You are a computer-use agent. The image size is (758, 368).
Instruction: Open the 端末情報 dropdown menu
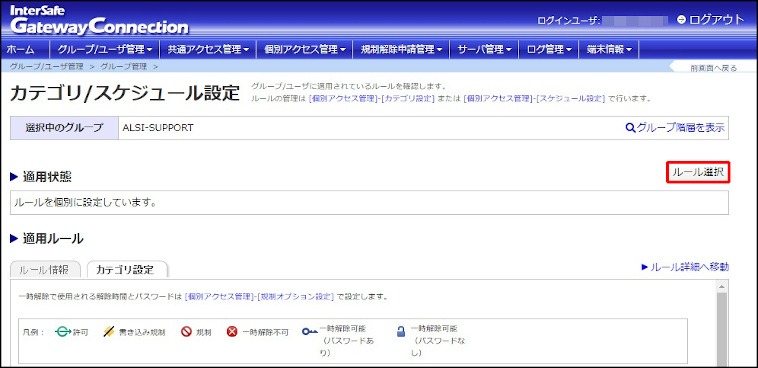coord(609,49)
